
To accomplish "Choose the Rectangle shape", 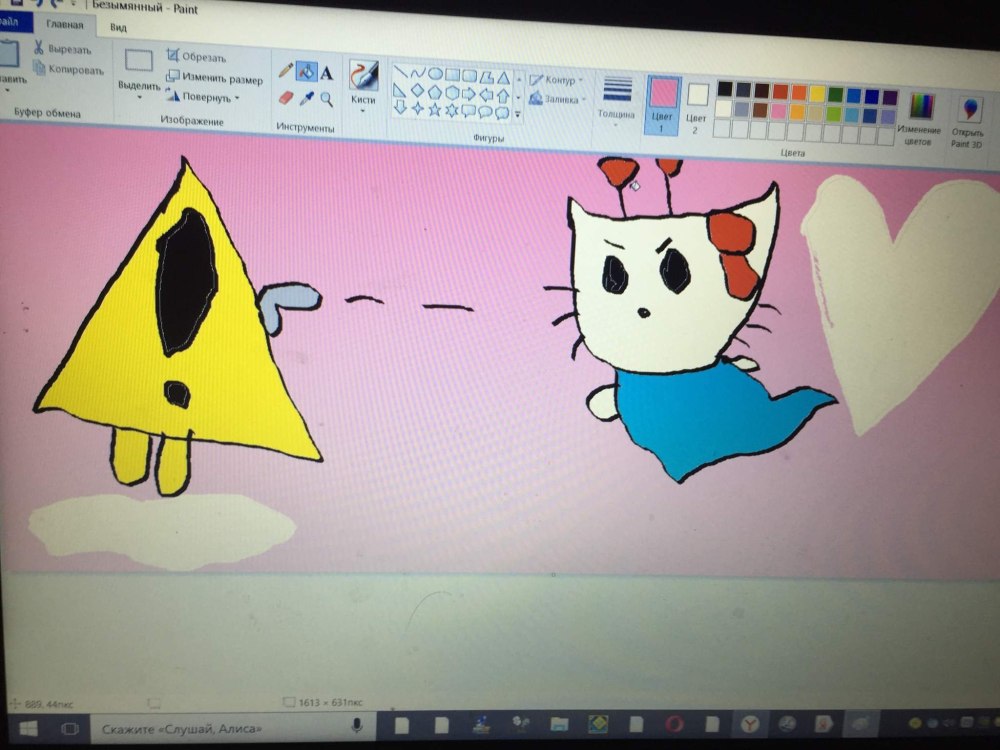I will pyautogui.click(x=452, y=75).
